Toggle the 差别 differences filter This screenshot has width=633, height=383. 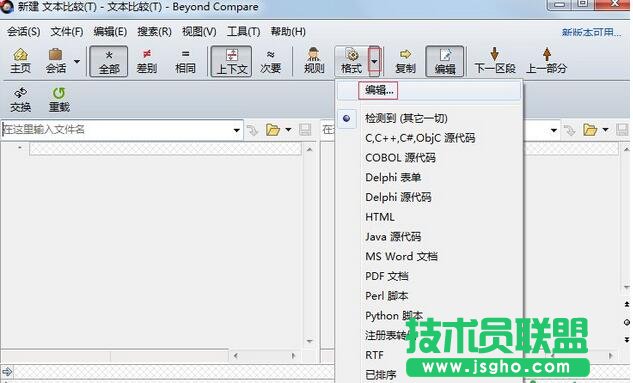147,61
